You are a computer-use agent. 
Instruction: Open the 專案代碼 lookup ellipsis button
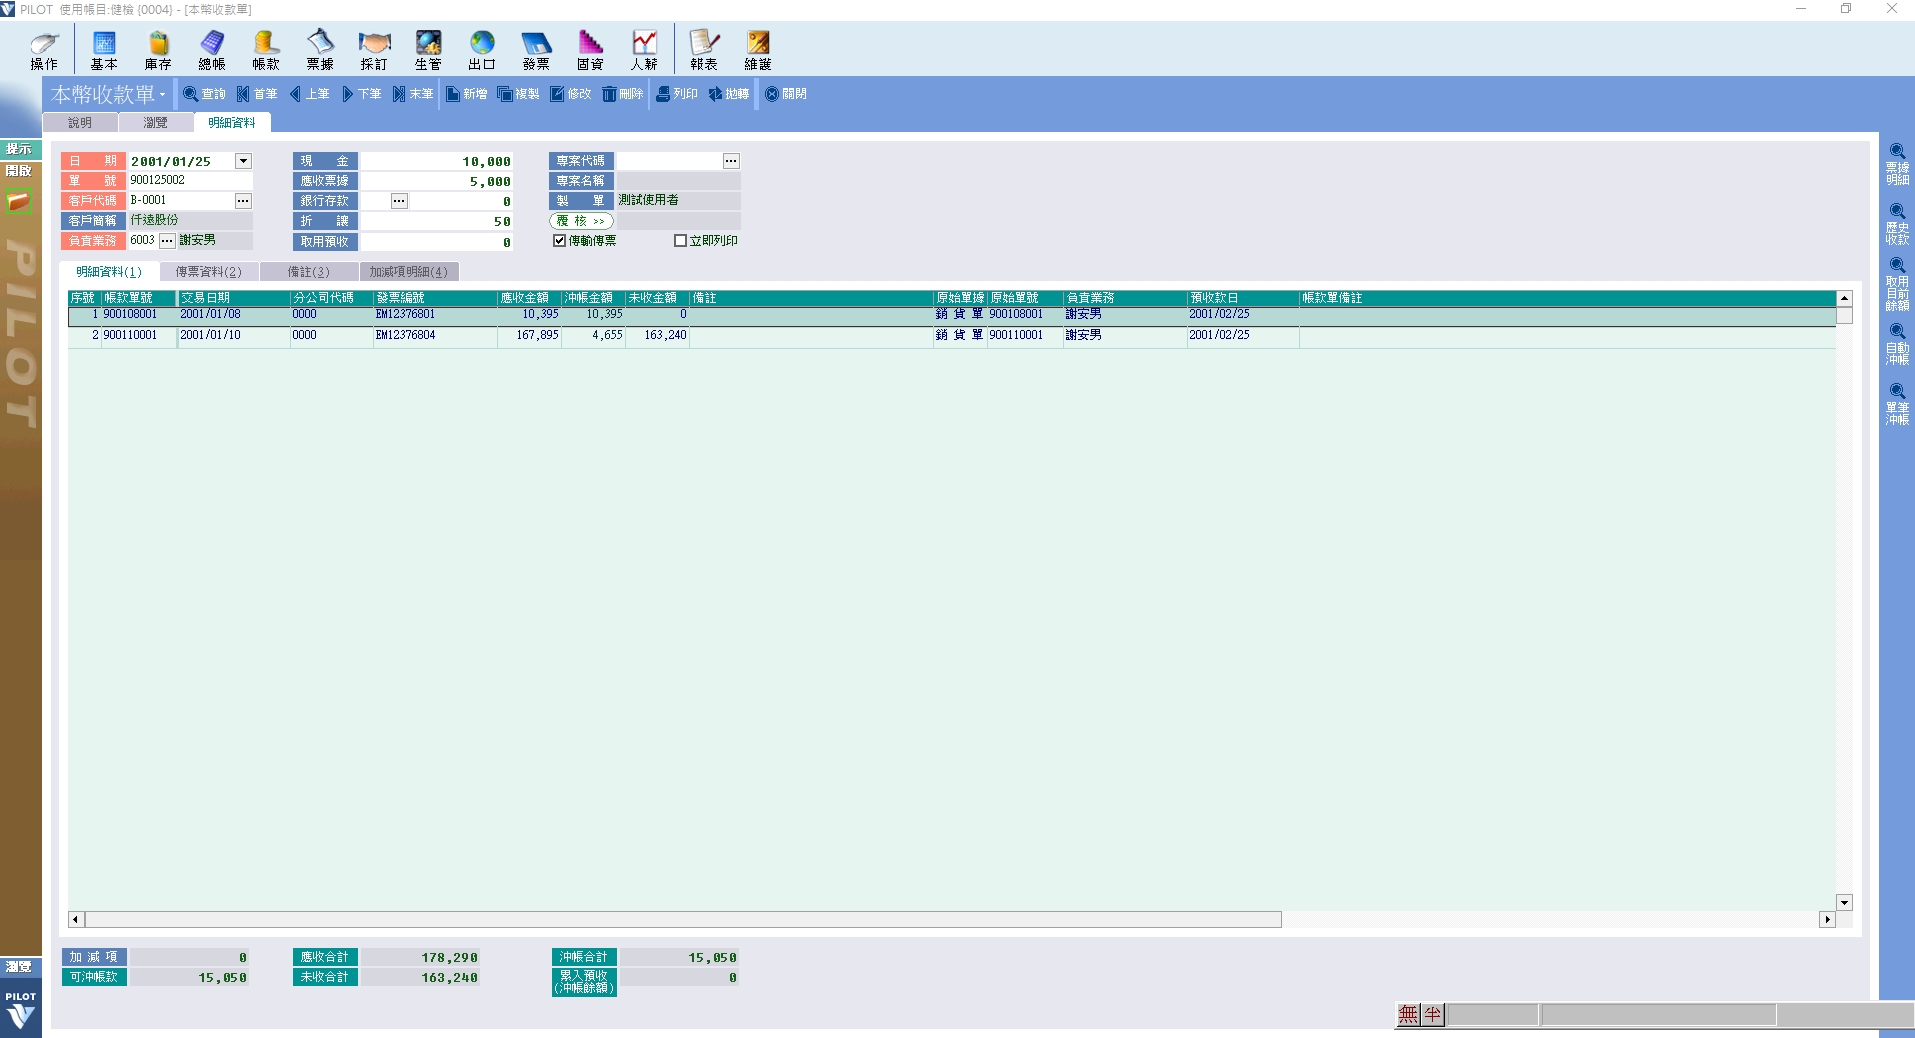[731, 161]
